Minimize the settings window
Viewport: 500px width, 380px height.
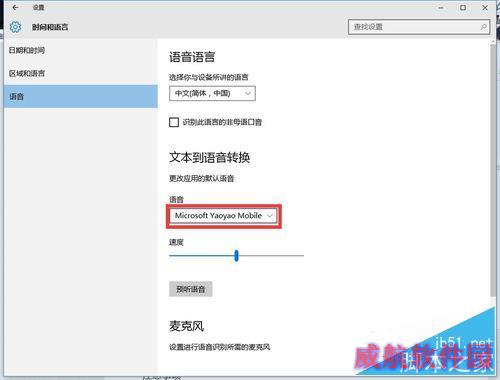point(441,7)
